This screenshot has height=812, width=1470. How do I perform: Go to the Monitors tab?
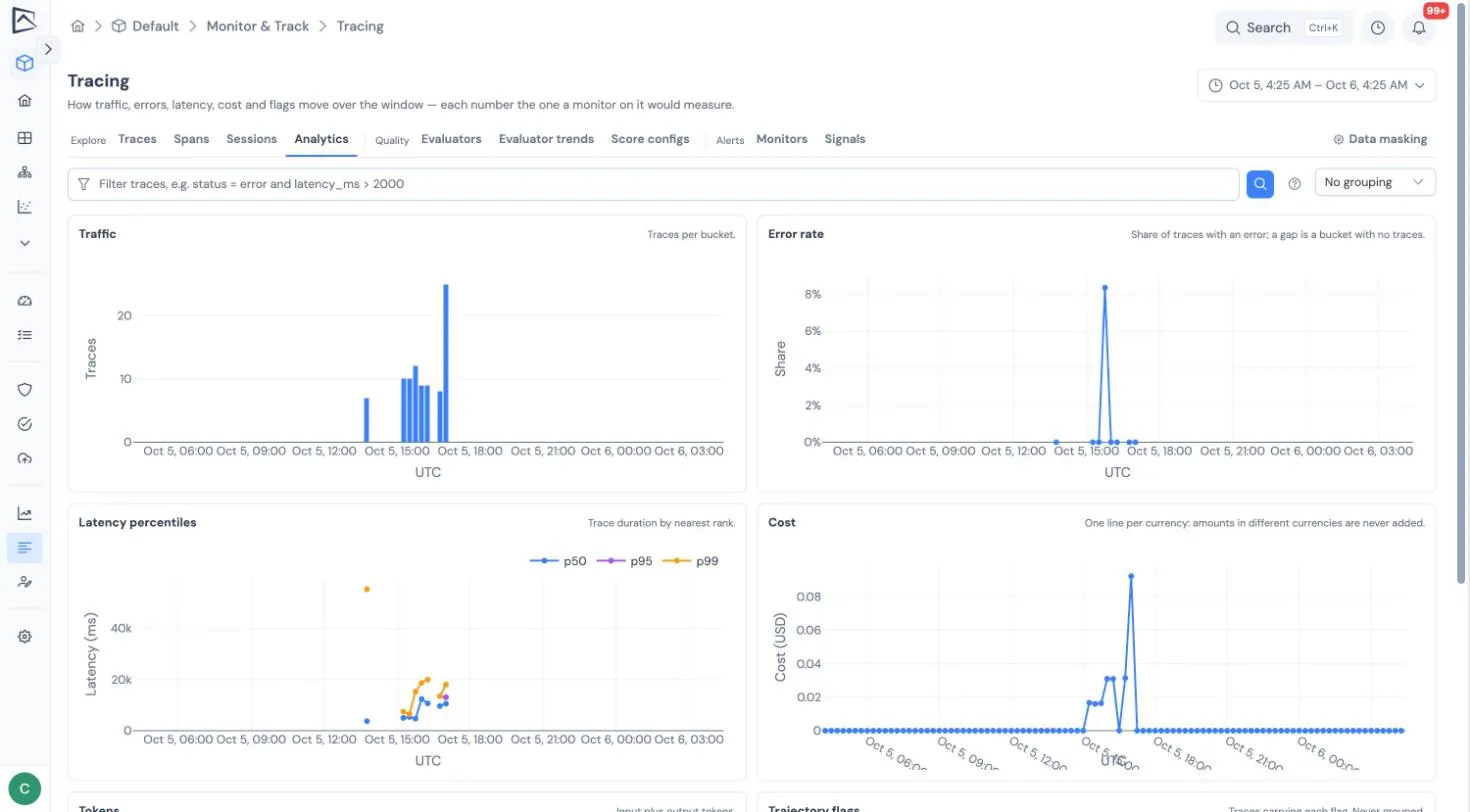pos(782,139)
